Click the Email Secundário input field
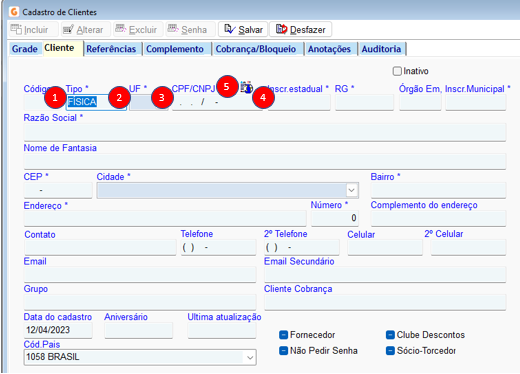The width and height of the screenshot is (520, 374). 385,275
